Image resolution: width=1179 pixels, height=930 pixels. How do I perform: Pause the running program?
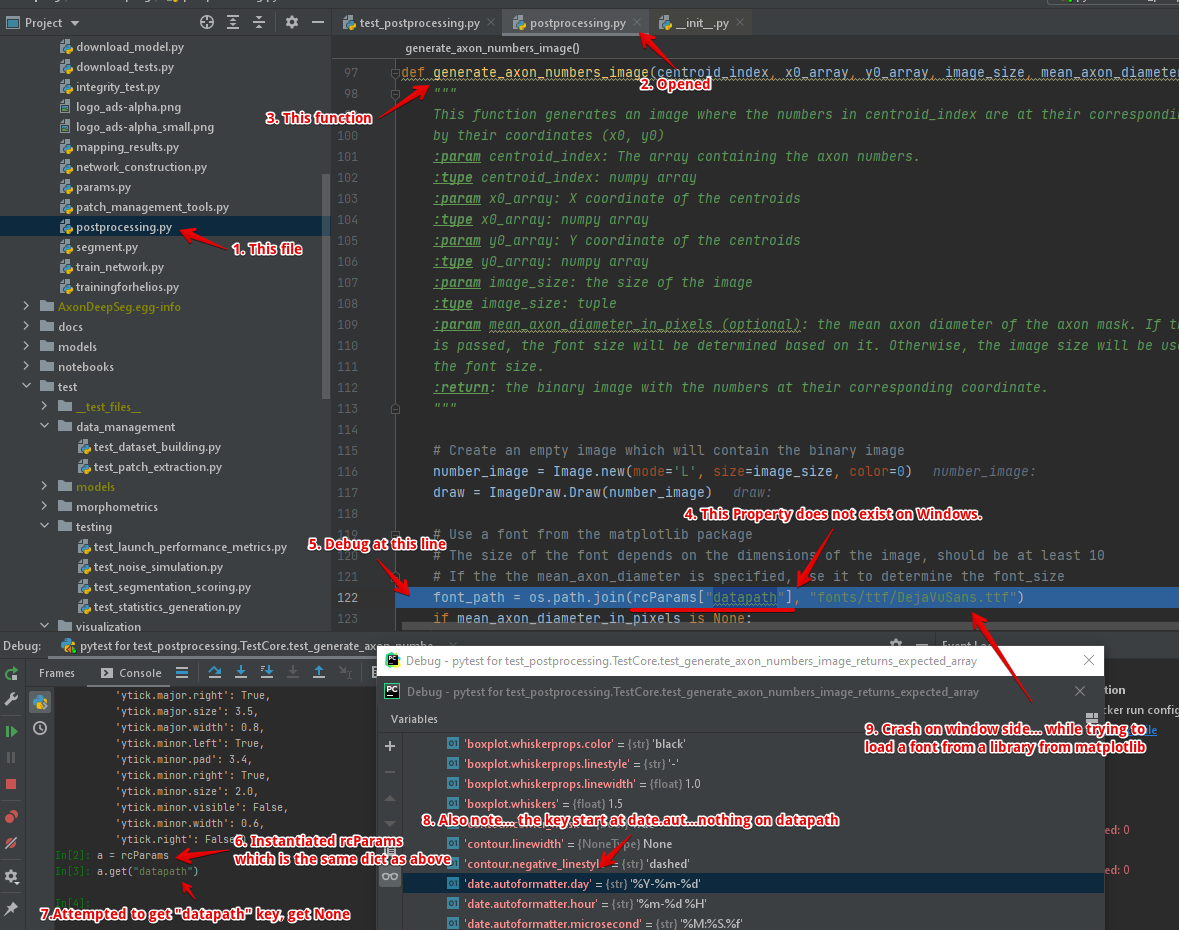[x=11, y=758]
